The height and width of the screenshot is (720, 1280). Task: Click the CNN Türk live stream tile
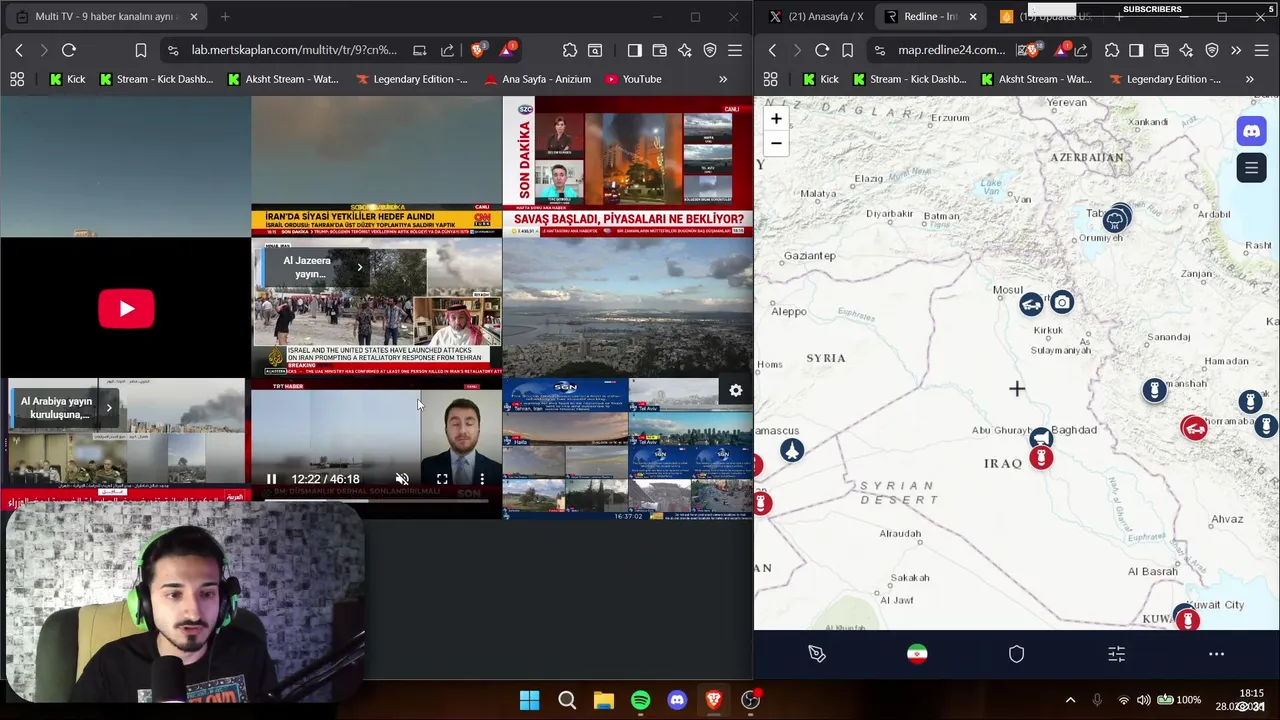[x=376, y=166]
